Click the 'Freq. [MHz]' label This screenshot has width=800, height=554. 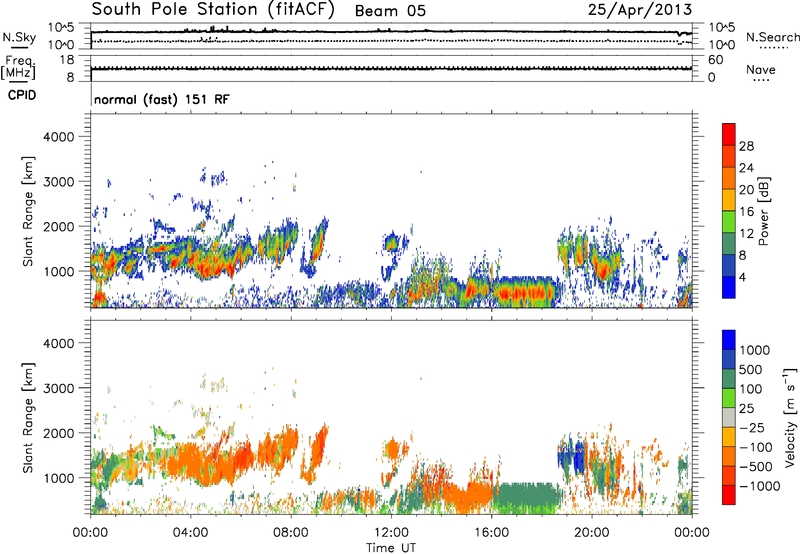pyautogui.click(x=19, y=67)
